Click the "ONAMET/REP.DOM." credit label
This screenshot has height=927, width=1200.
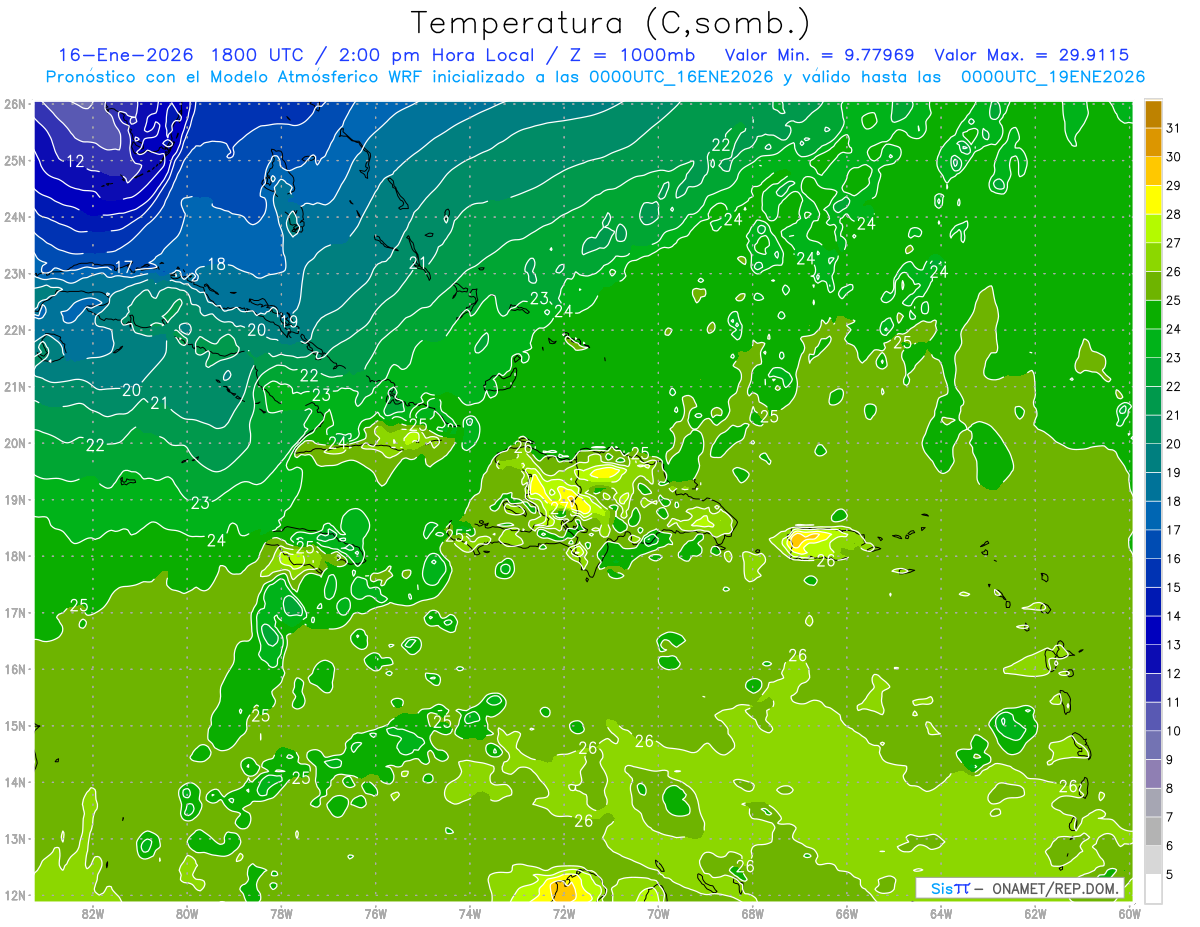click(1054, 889)
